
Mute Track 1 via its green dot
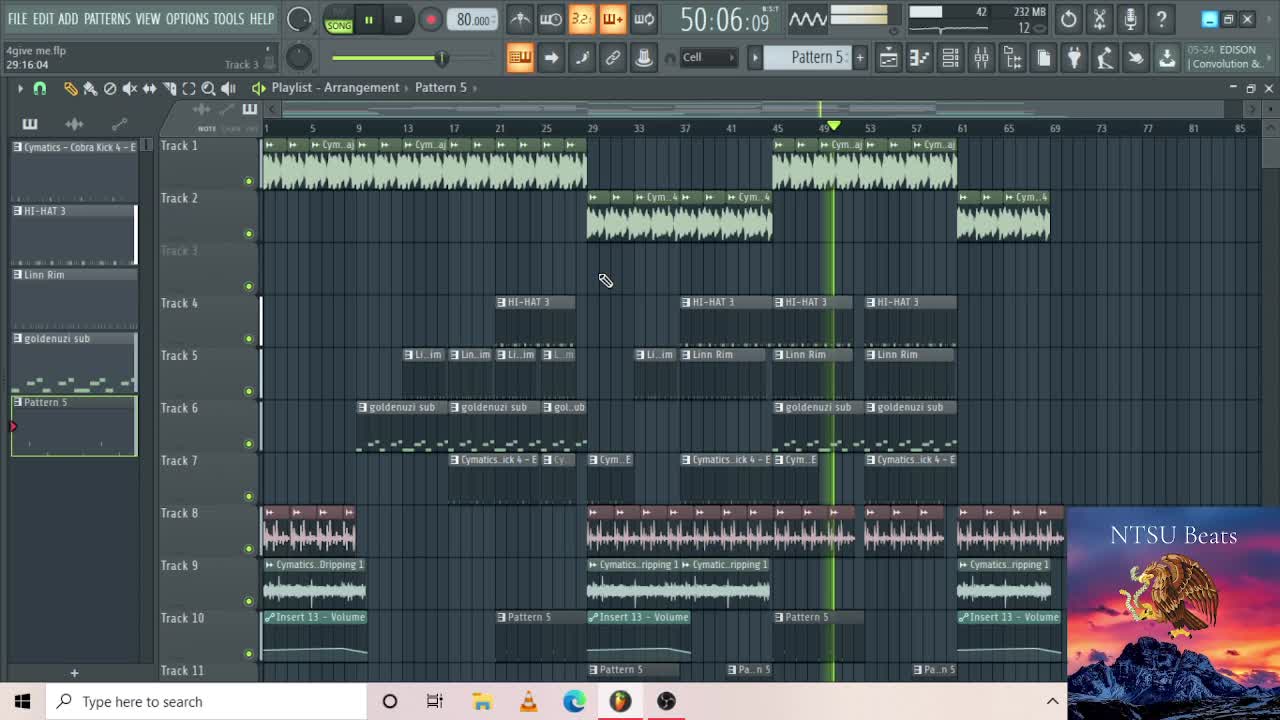point(248,181)
